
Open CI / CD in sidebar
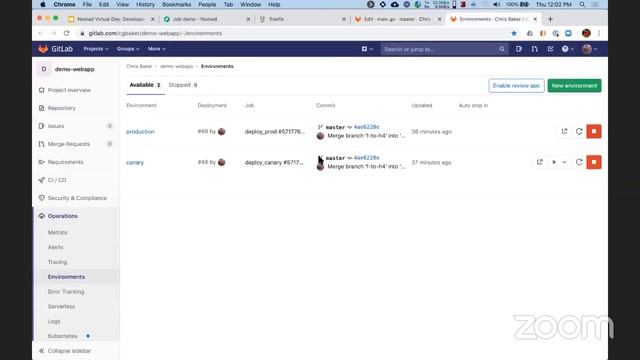[x=57, y=180]
